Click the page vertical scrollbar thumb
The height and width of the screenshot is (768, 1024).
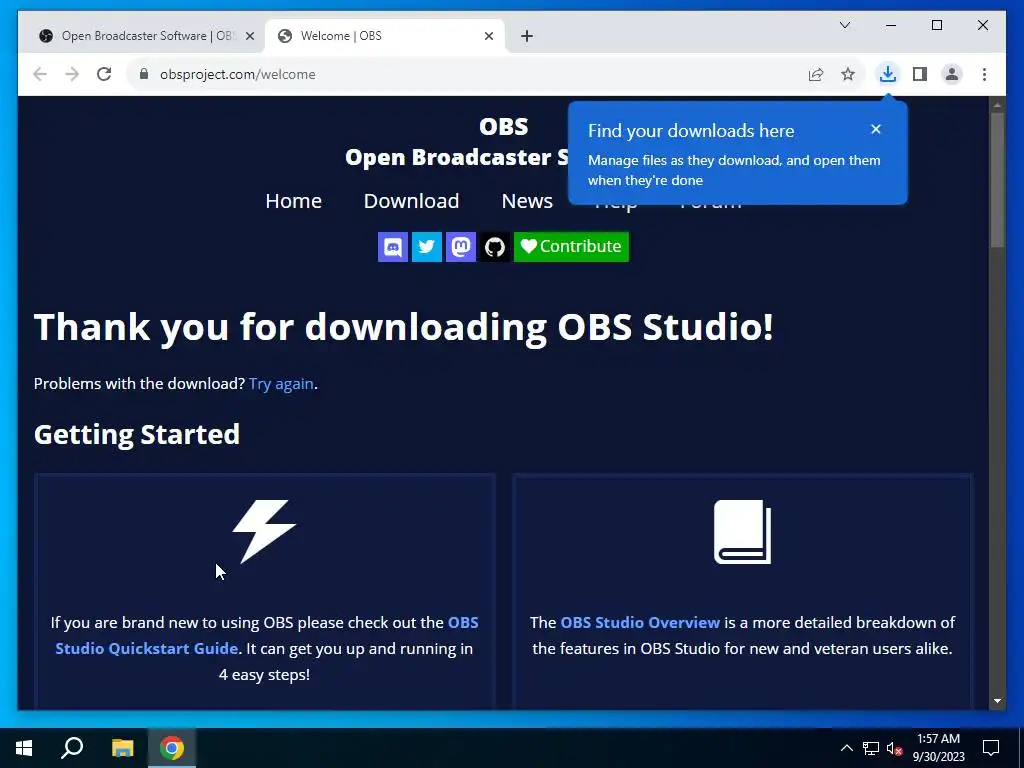click(x=997, y=180)
